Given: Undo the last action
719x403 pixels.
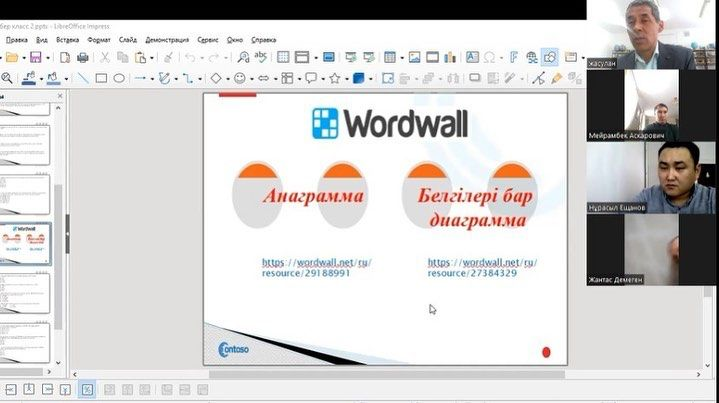Looking at the screenshot, I should point(190,57).
